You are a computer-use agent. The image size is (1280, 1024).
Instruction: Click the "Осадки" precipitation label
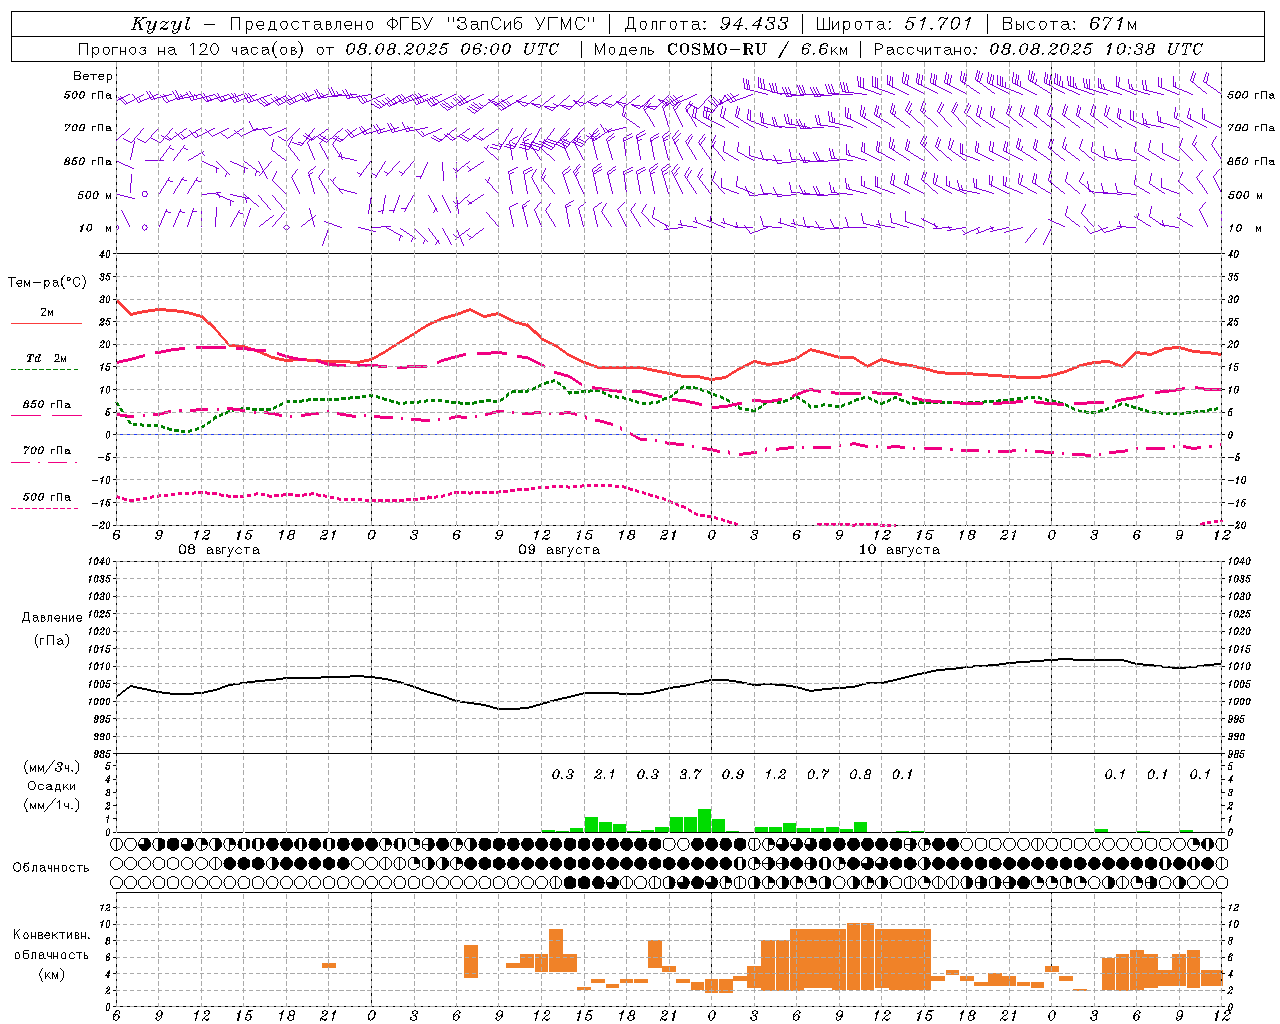click(52, 786)
